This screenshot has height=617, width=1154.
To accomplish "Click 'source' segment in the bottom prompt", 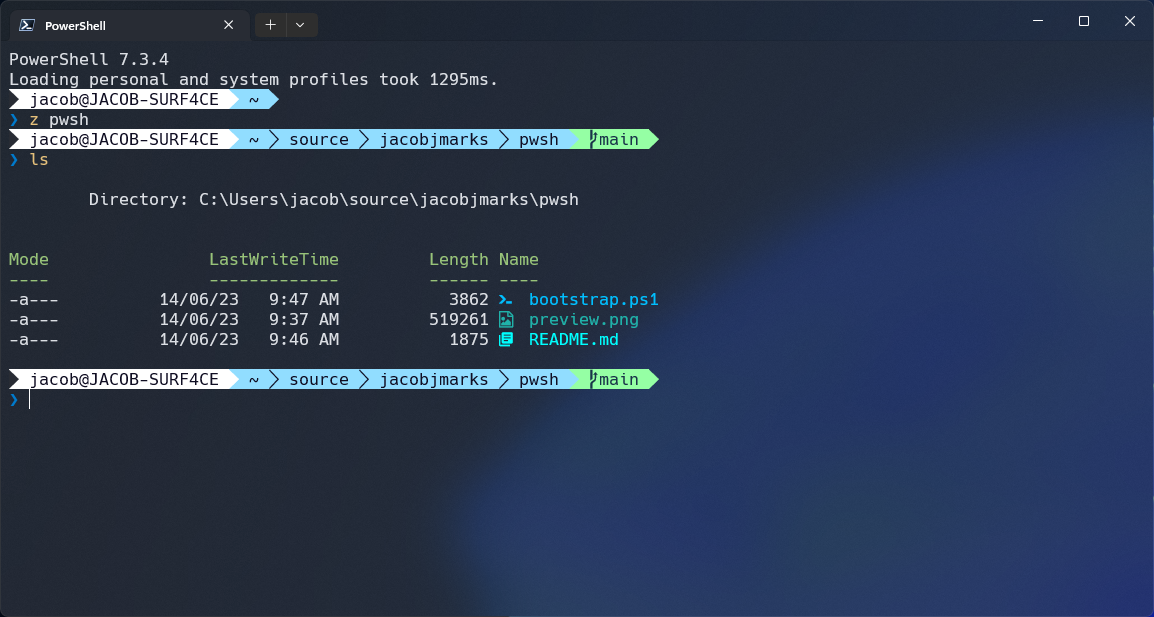I will (x=319, y=379).
